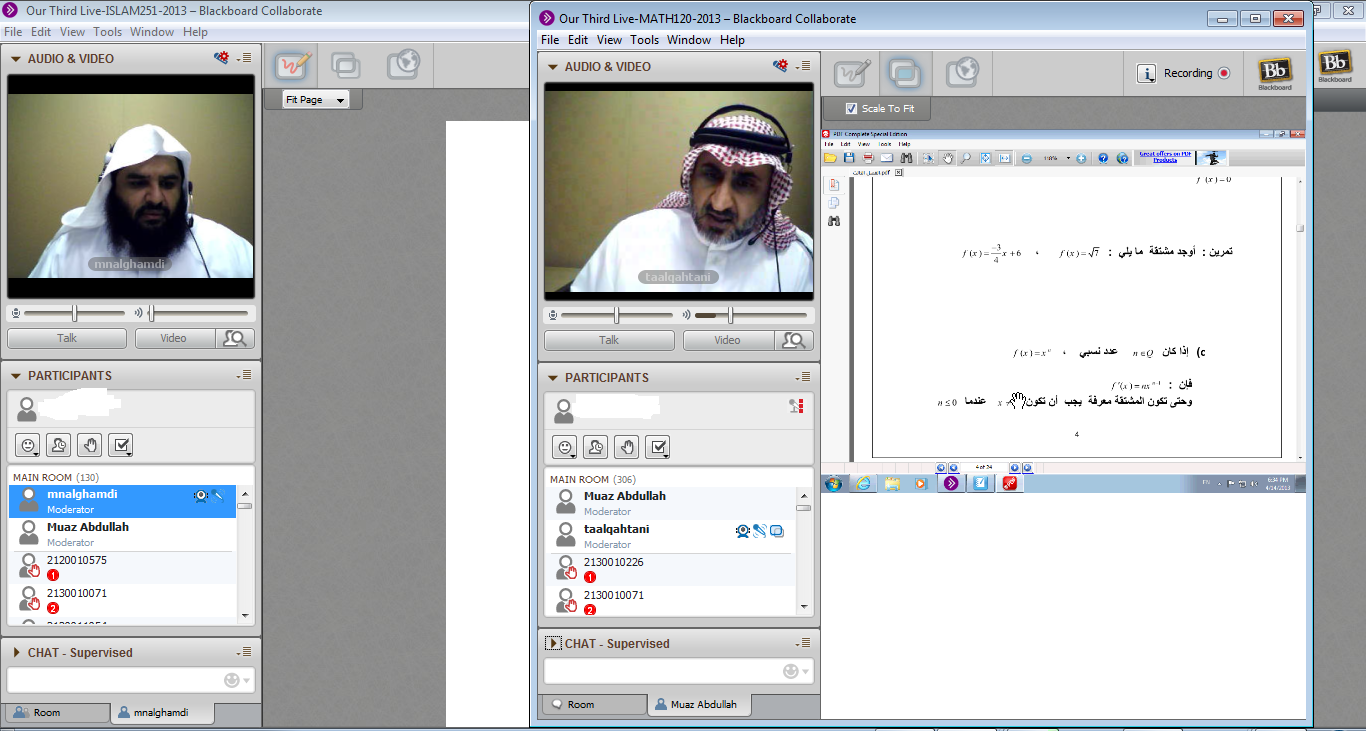
Task: Adjust microphone level slider in ISLAM251 window
Action: pyautogui.click(x=75, y=313)
